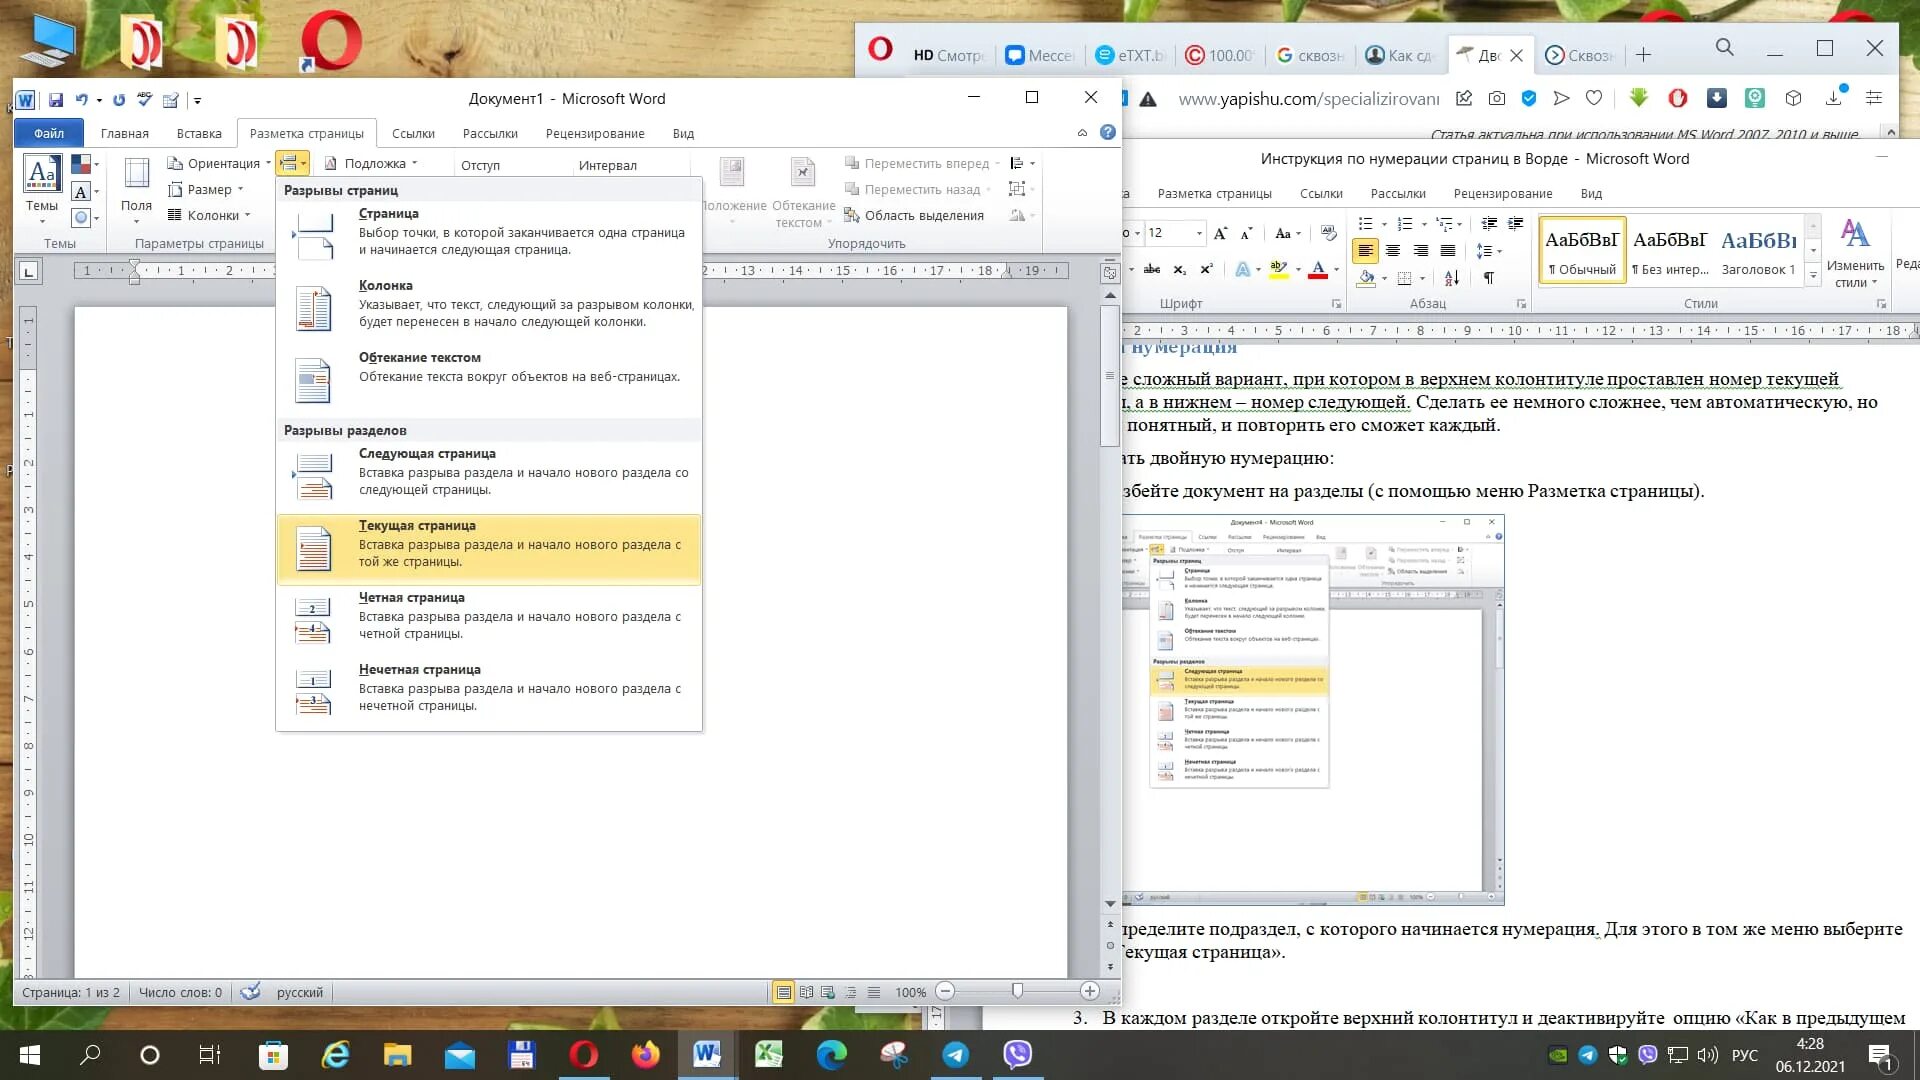Open Change Styles (Изменить стили) dropdown
Image resolution: width=1920 pixels, height=1080 pixels.
point(1855,254)
